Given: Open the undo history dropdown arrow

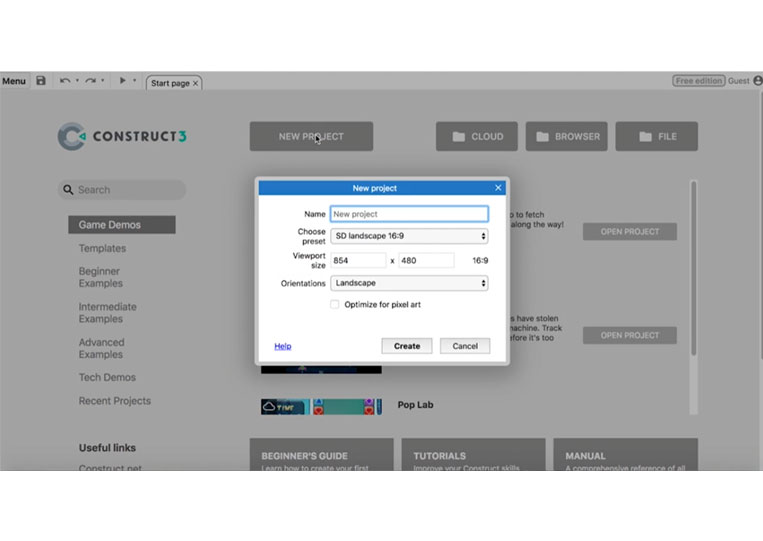Looking at the screenshot, I should (77, 81).
